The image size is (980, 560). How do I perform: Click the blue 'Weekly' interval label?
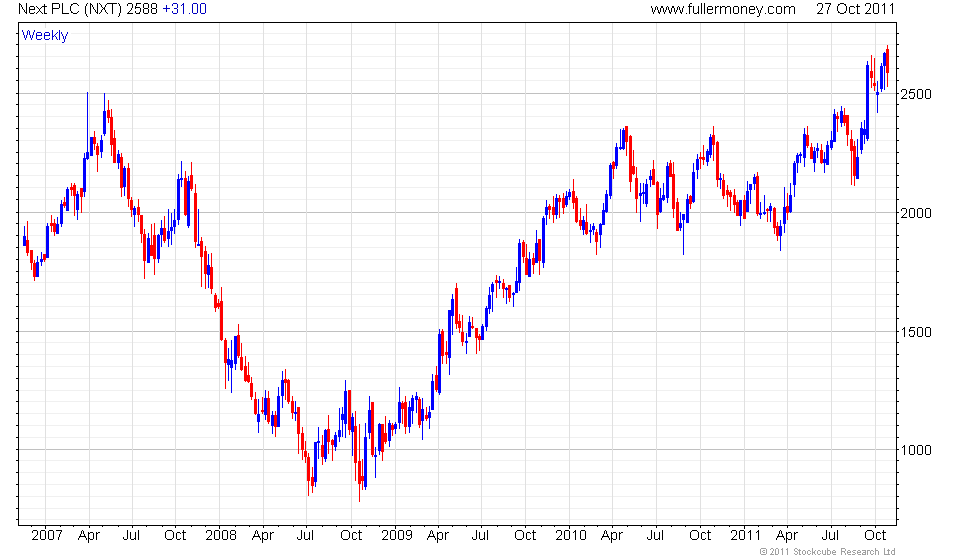click(44, 36)
